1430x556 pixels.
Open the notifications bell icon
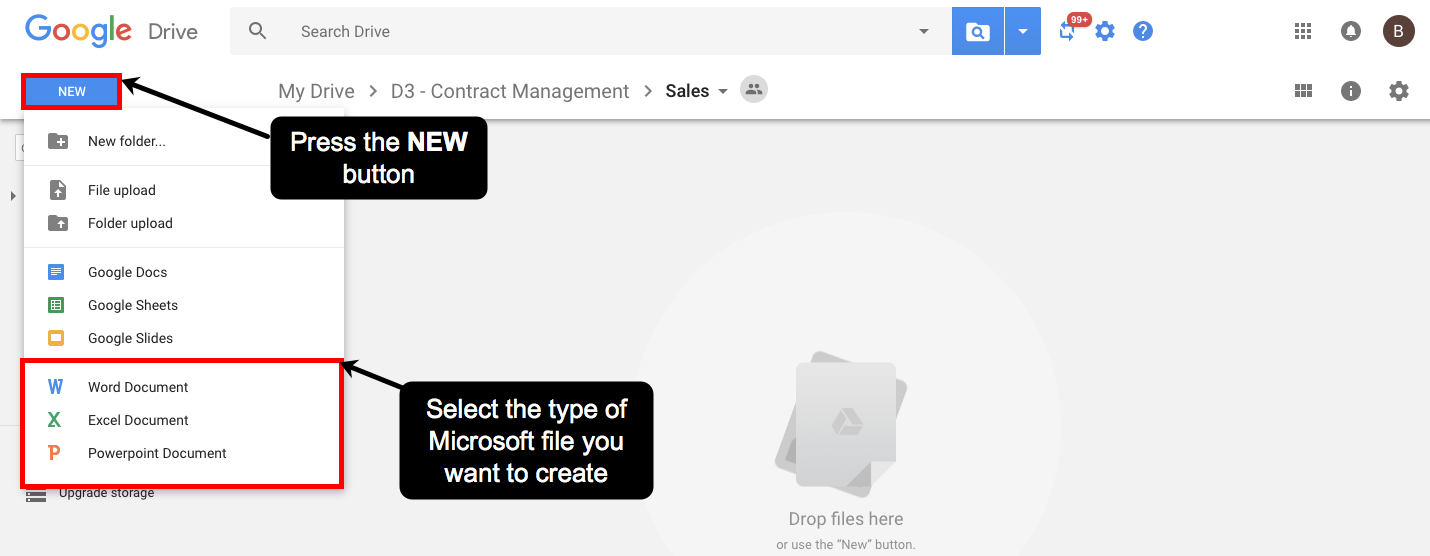click(1351, 31)
